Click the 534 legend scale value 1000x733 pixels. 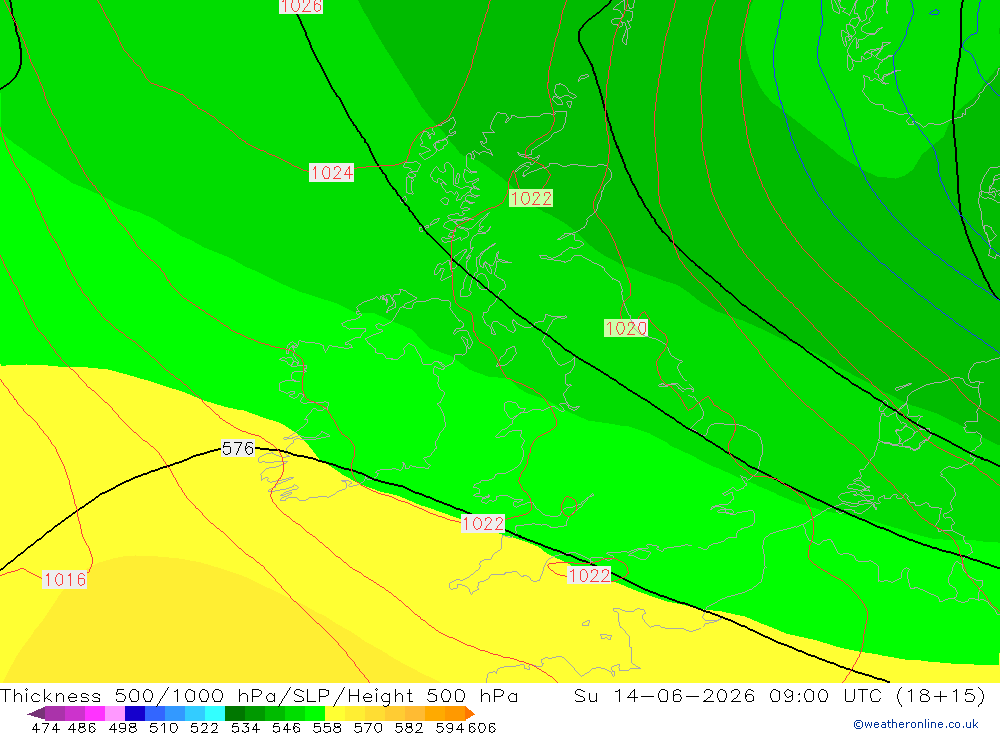[x=245, y=727]
